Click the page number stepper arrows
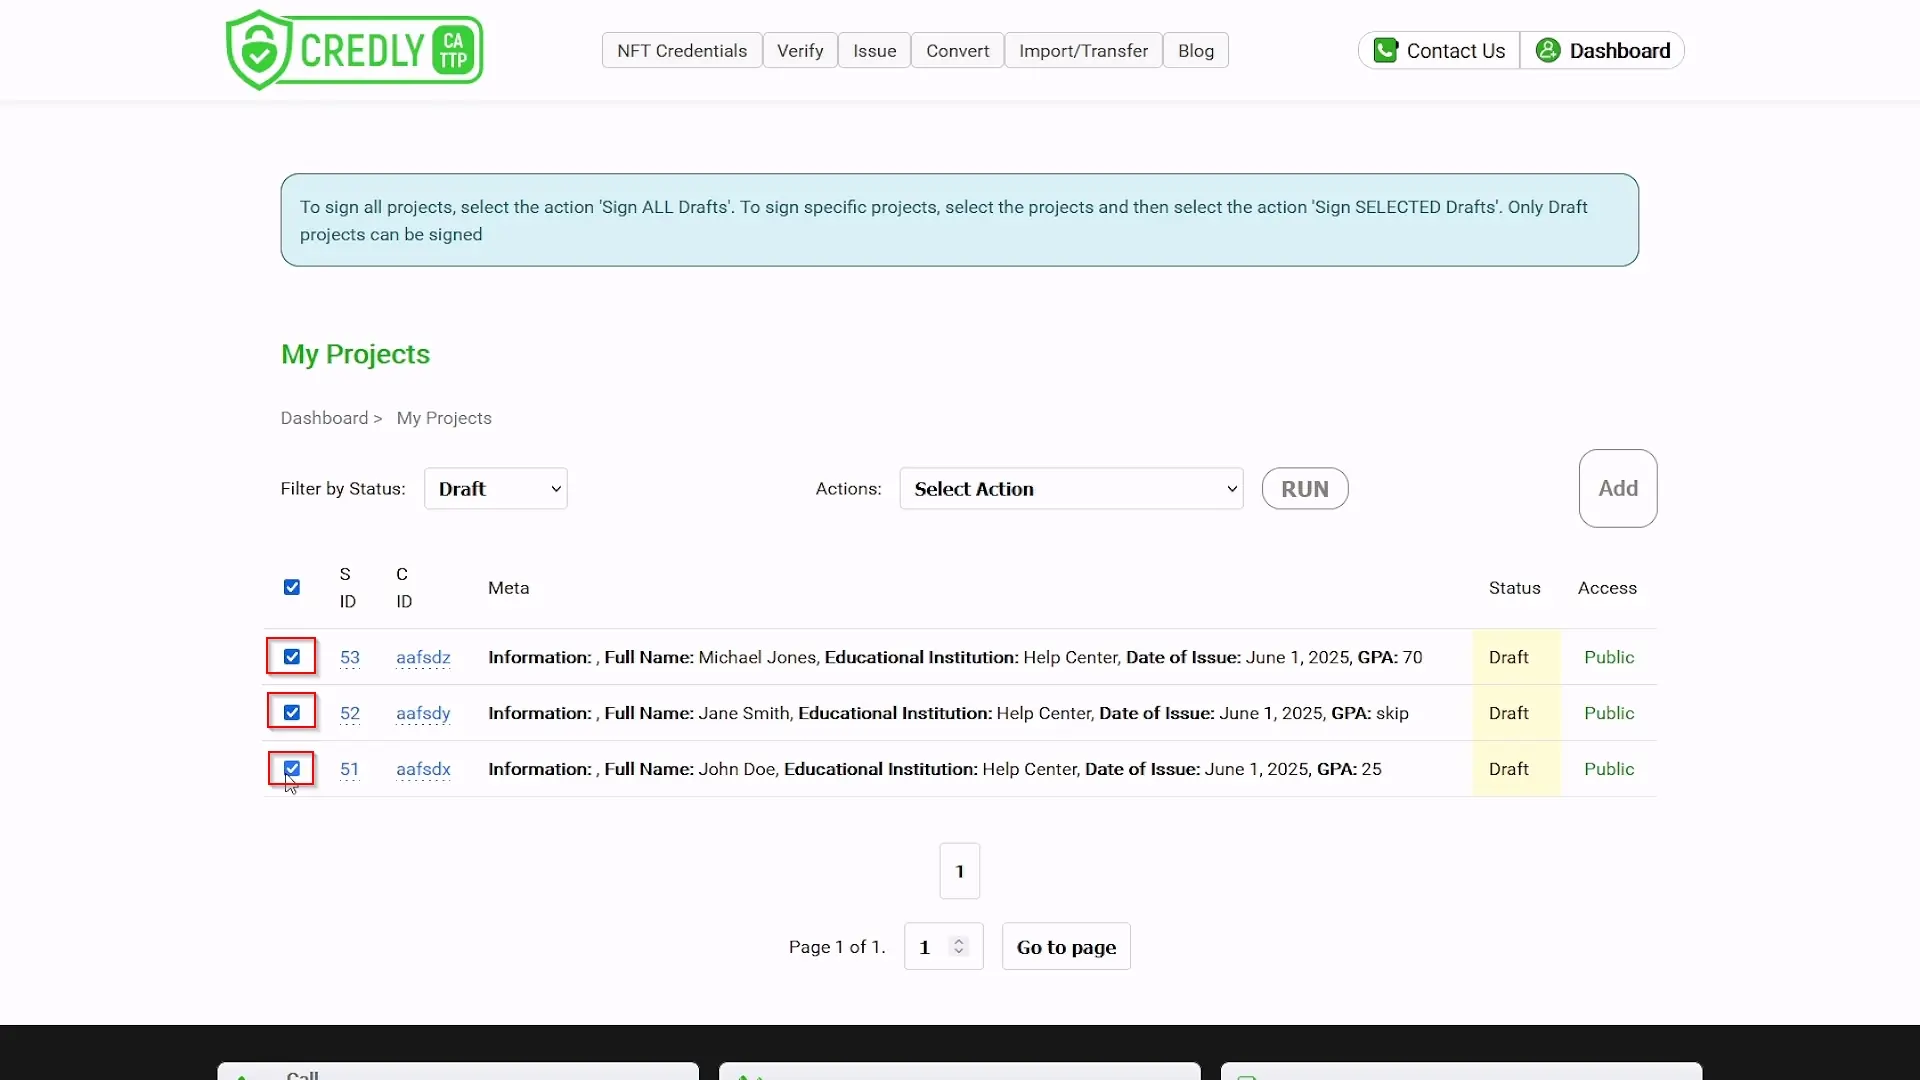Image resolution: width=1920 pixels, height=1080 pixels. pos(959,946)
